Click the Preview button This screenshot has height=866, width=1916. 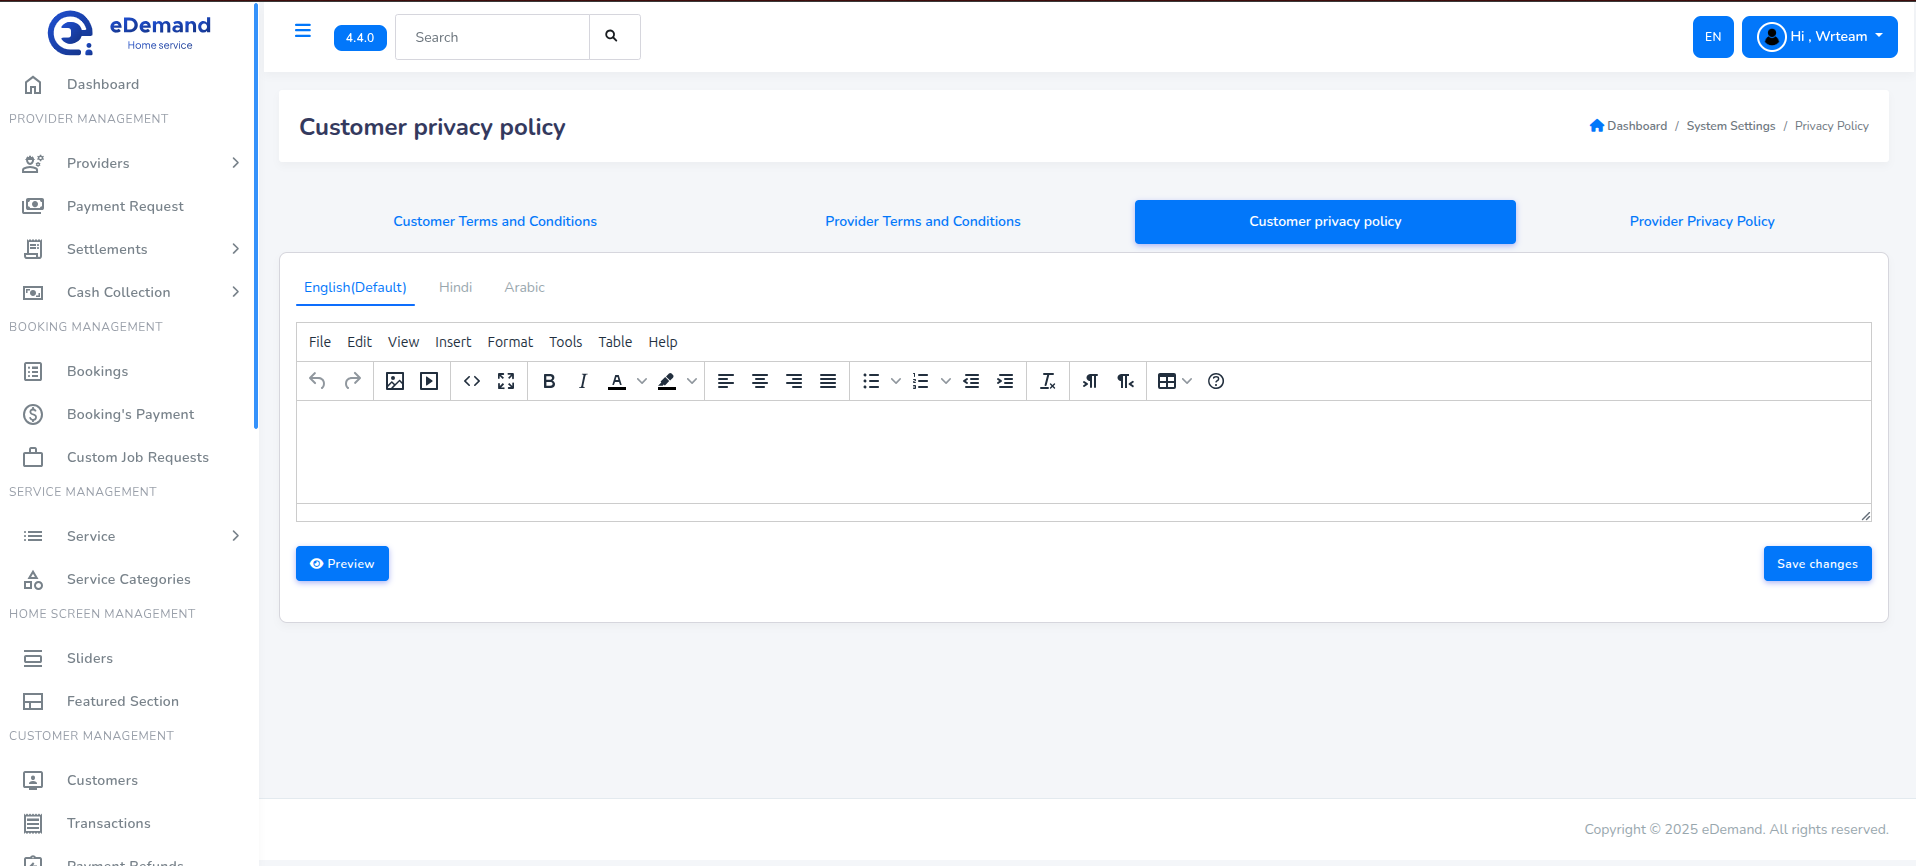[x=342, y=563]
